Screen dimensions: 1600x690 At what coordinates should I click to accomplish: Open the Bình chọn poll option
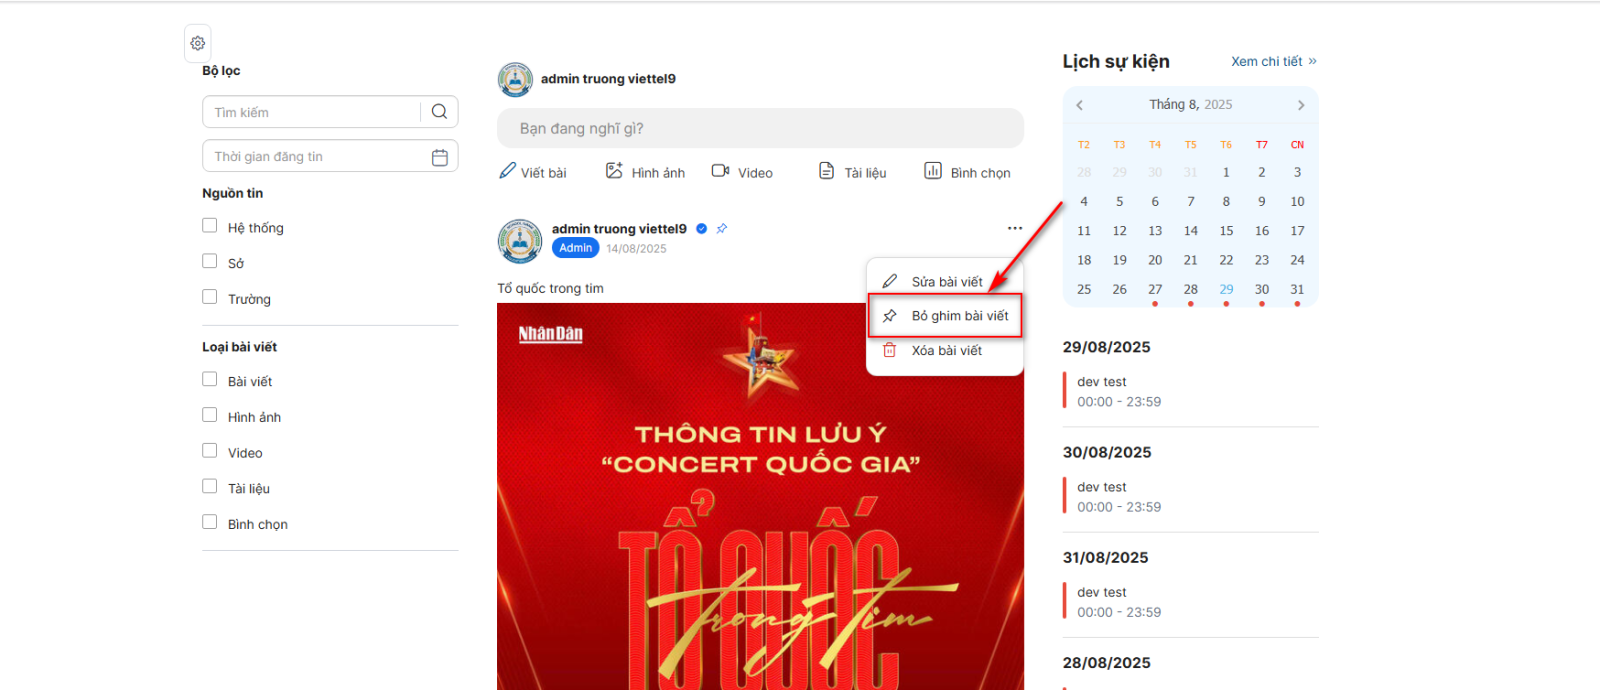click(967, 172)
